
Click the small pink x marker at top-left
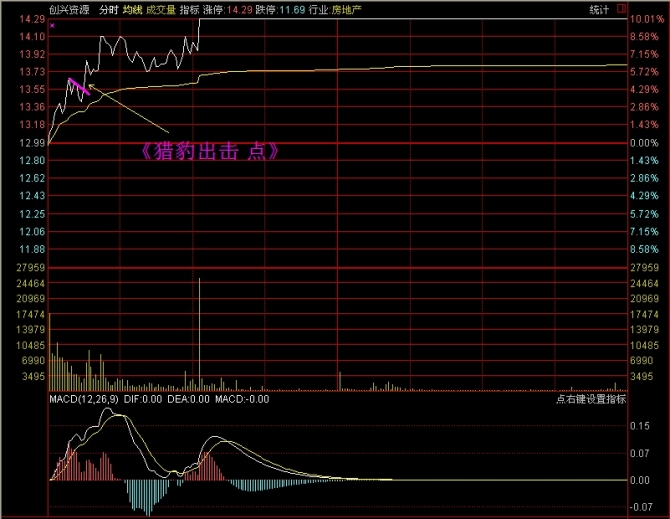point(52,25)
